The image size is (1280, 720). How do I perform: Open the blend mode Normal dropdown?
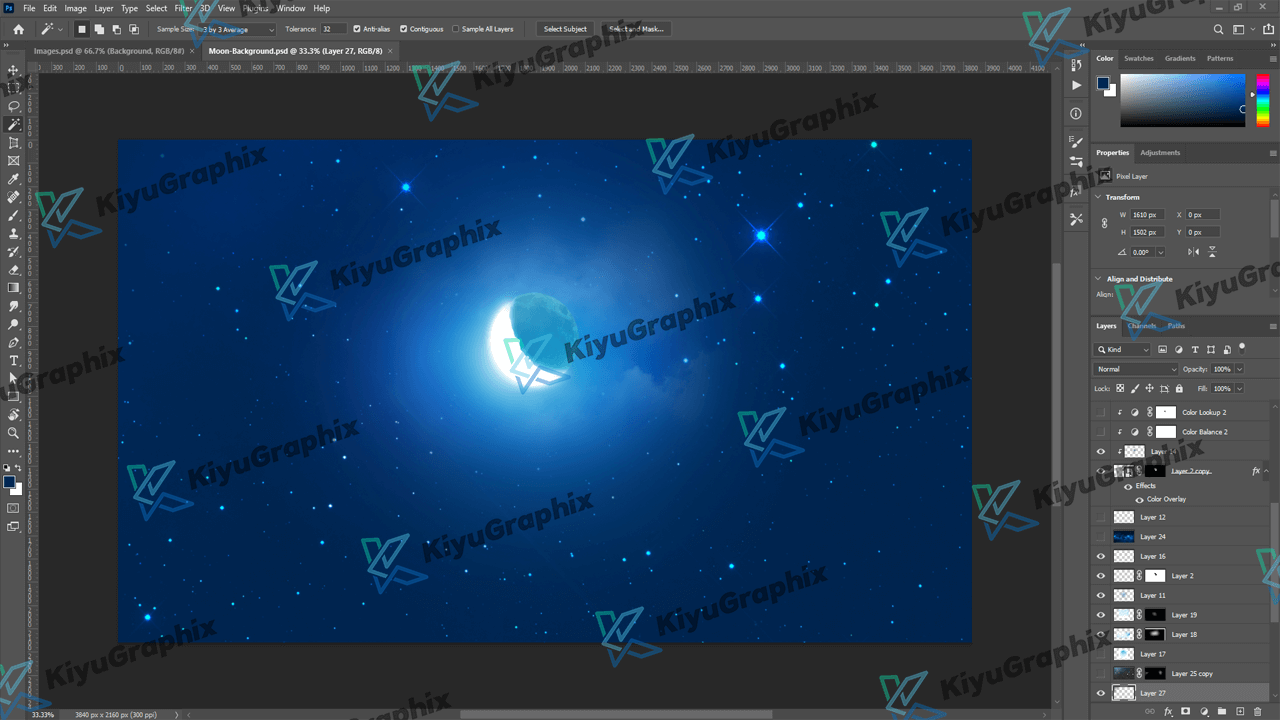[x=1136, y=369]
